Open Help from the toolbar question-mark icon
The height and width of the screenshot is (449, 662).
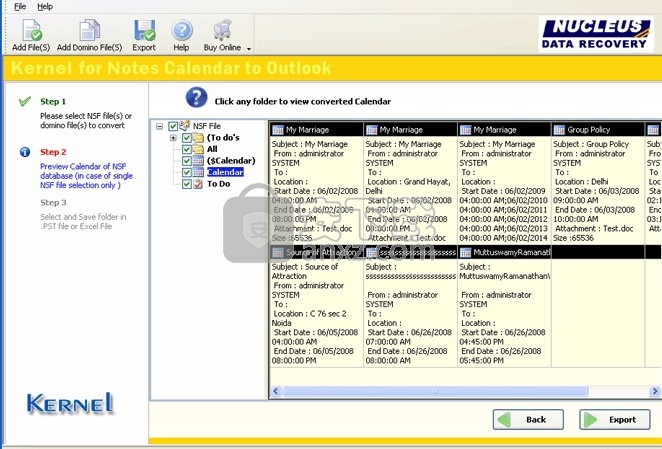point(182,30)
